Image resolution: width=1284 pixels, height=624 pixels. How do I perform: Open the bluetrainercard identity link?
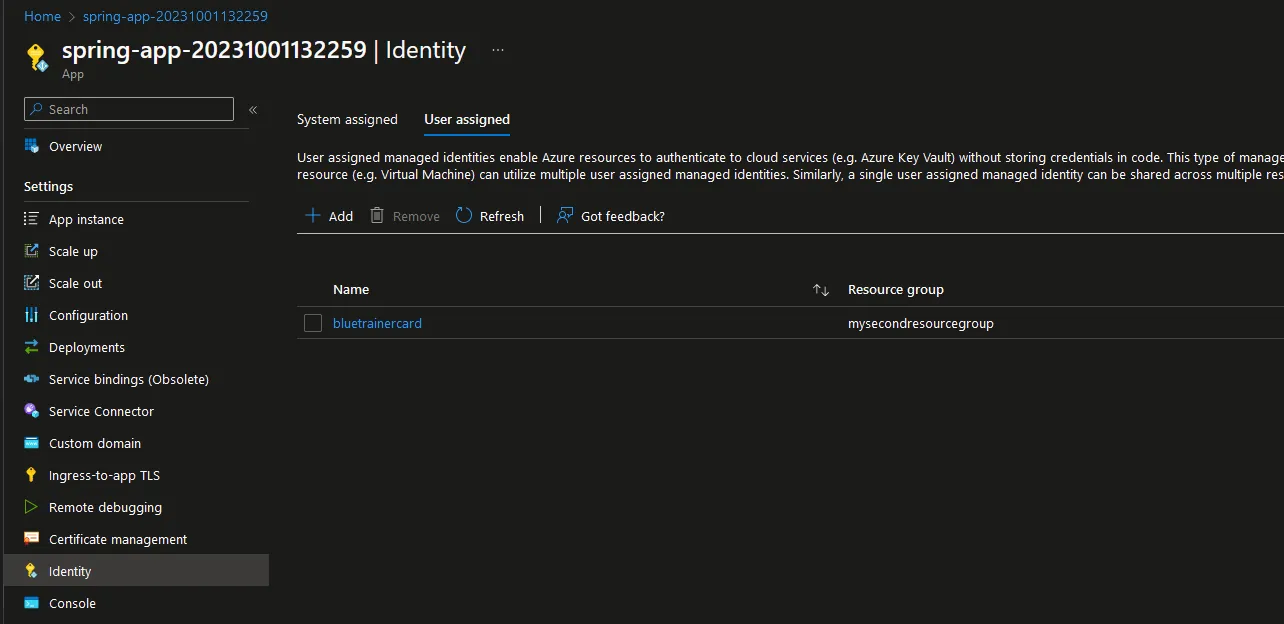coord(377,323)
